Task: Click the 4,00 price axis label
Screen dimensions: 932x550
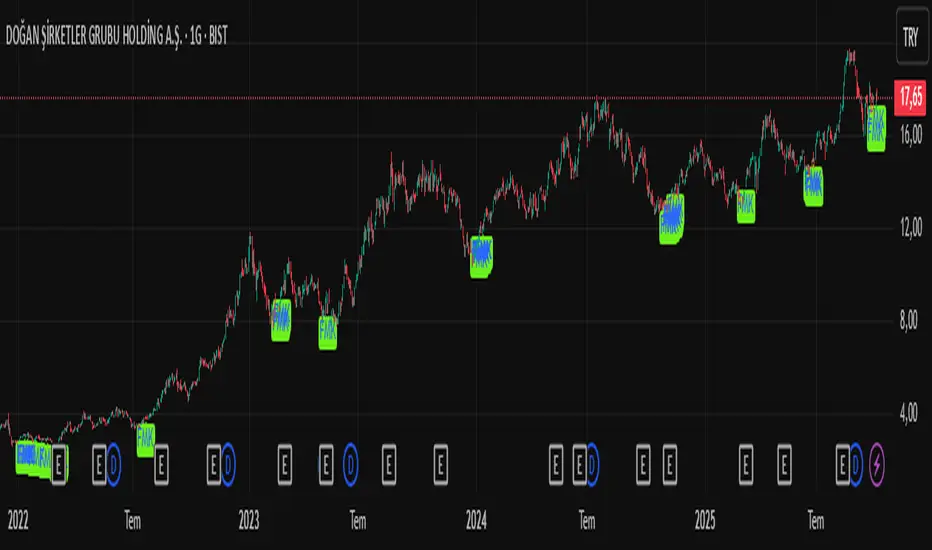Action: (x=909, y=413)
